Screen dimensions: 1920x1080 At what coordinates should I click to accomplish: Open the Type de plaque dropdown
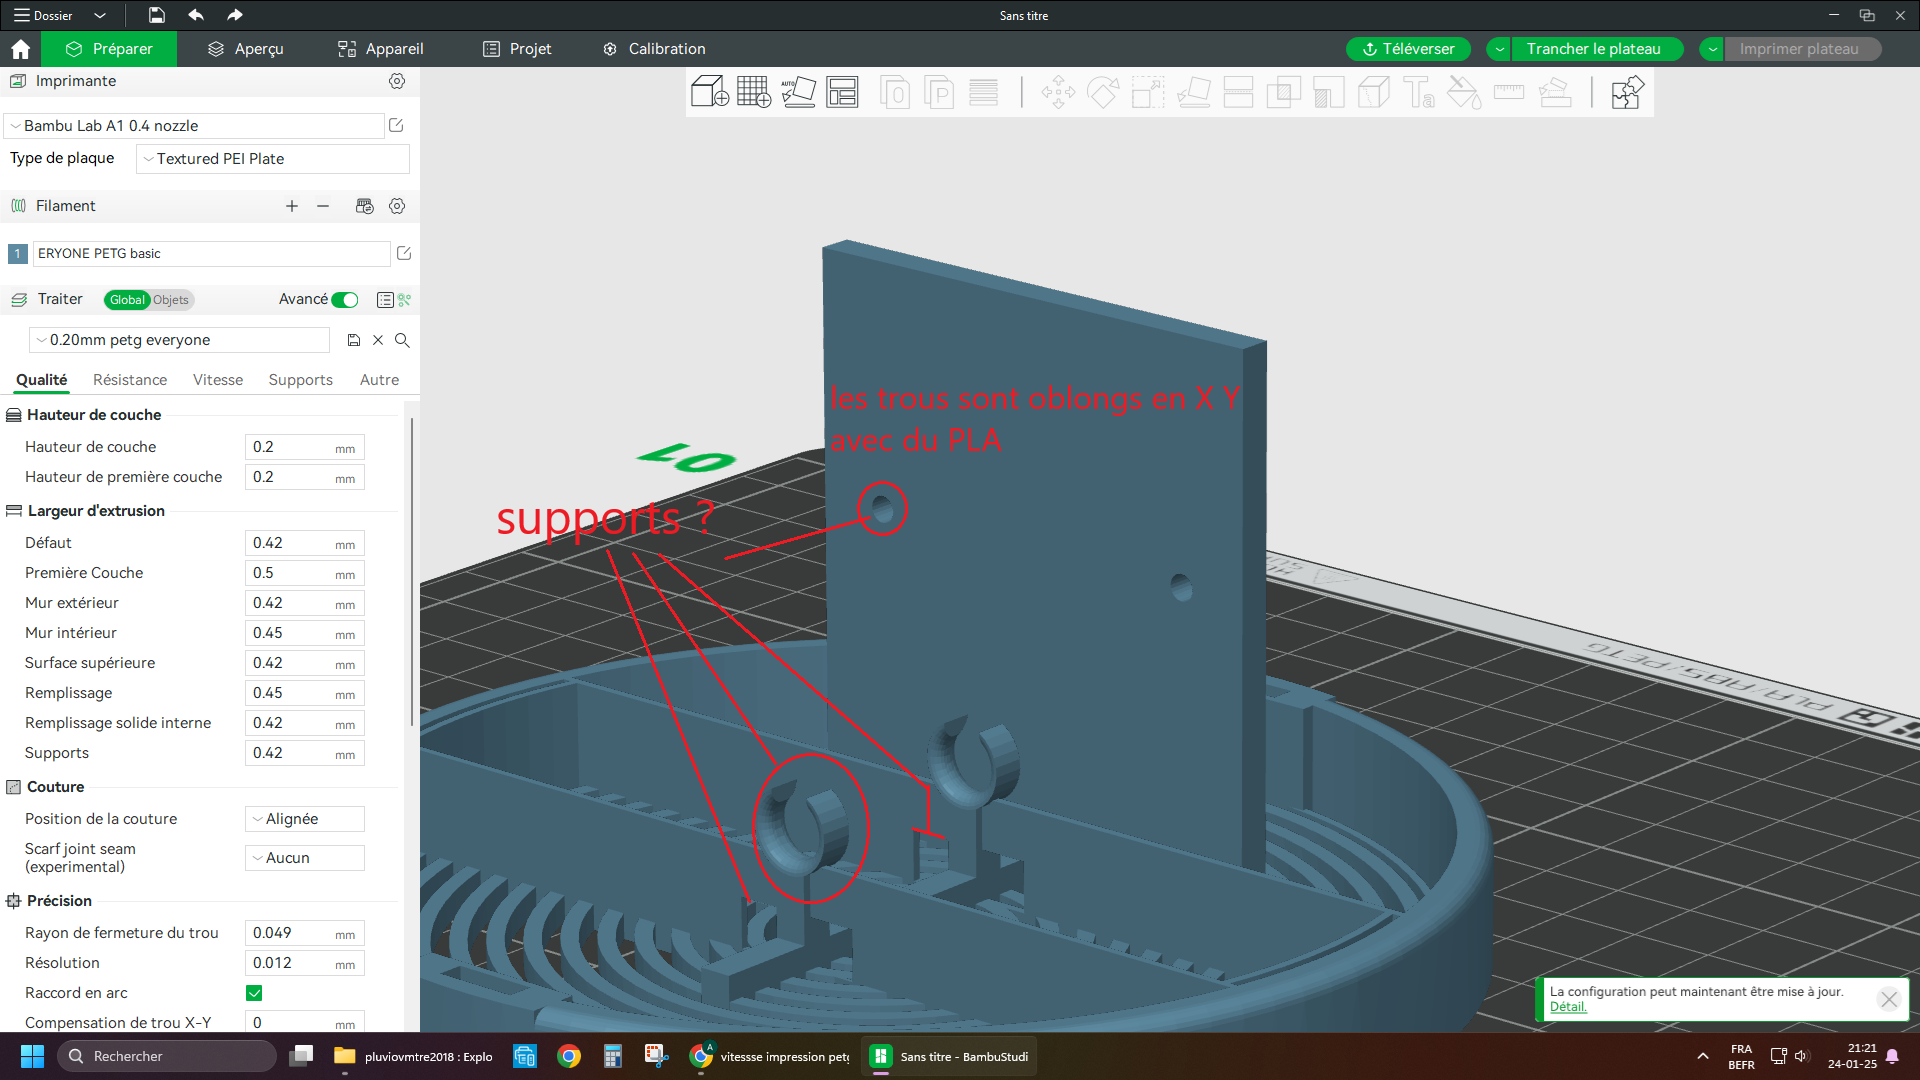[x=272, y=159]
